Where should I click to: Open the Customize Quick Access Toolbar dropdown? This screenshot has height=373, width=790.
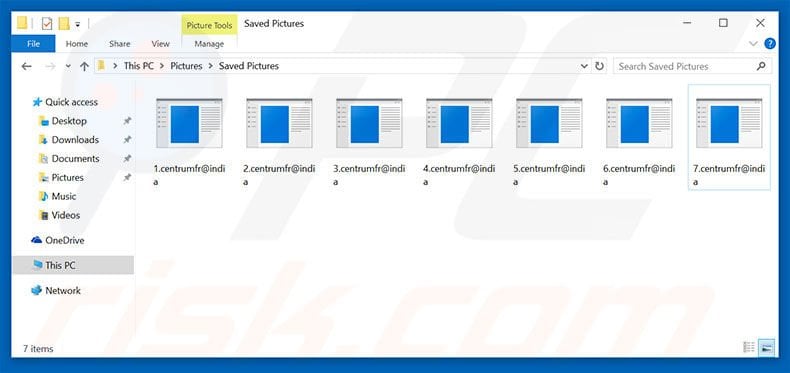click(x=78, y=24)
